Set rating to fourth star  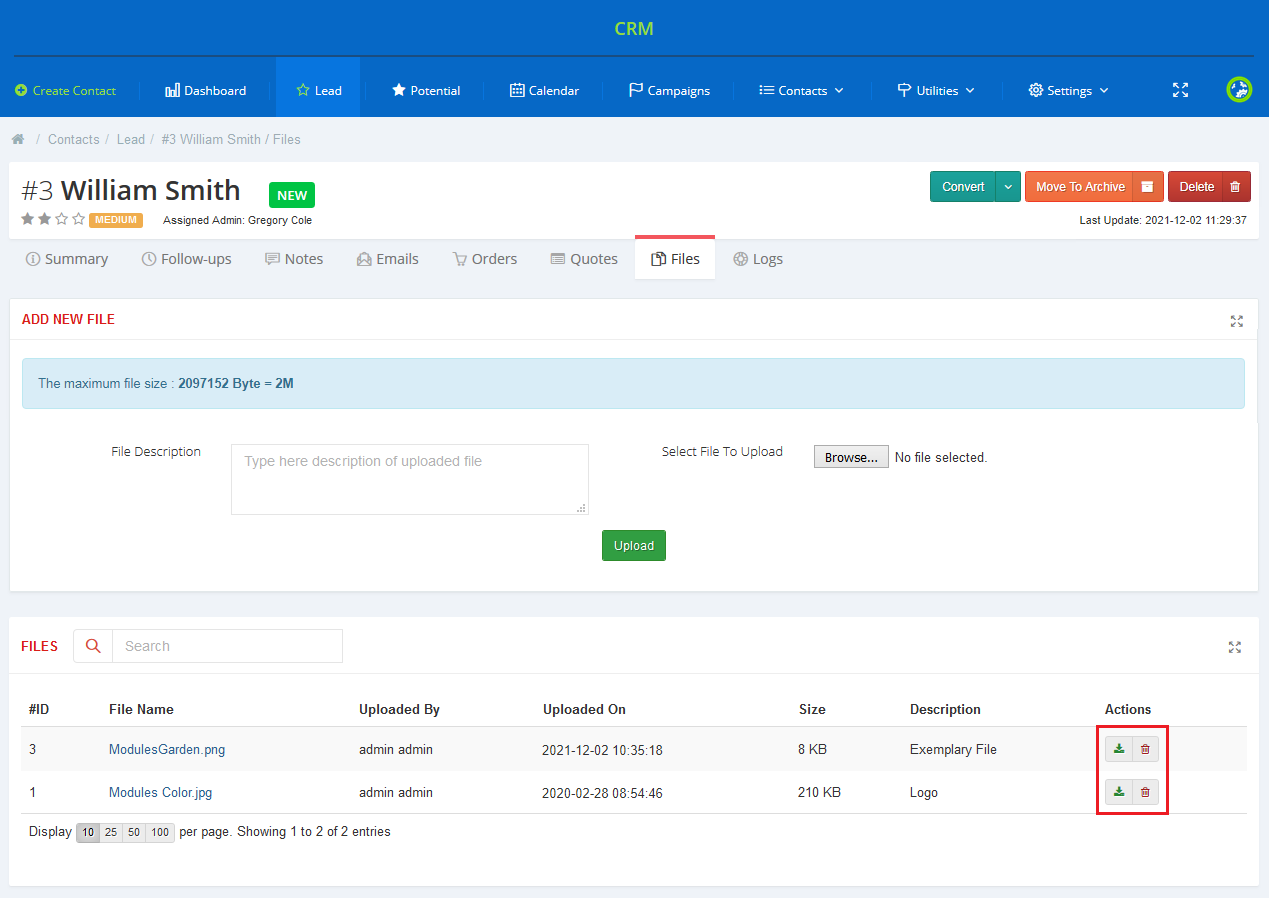pos(79,219)
